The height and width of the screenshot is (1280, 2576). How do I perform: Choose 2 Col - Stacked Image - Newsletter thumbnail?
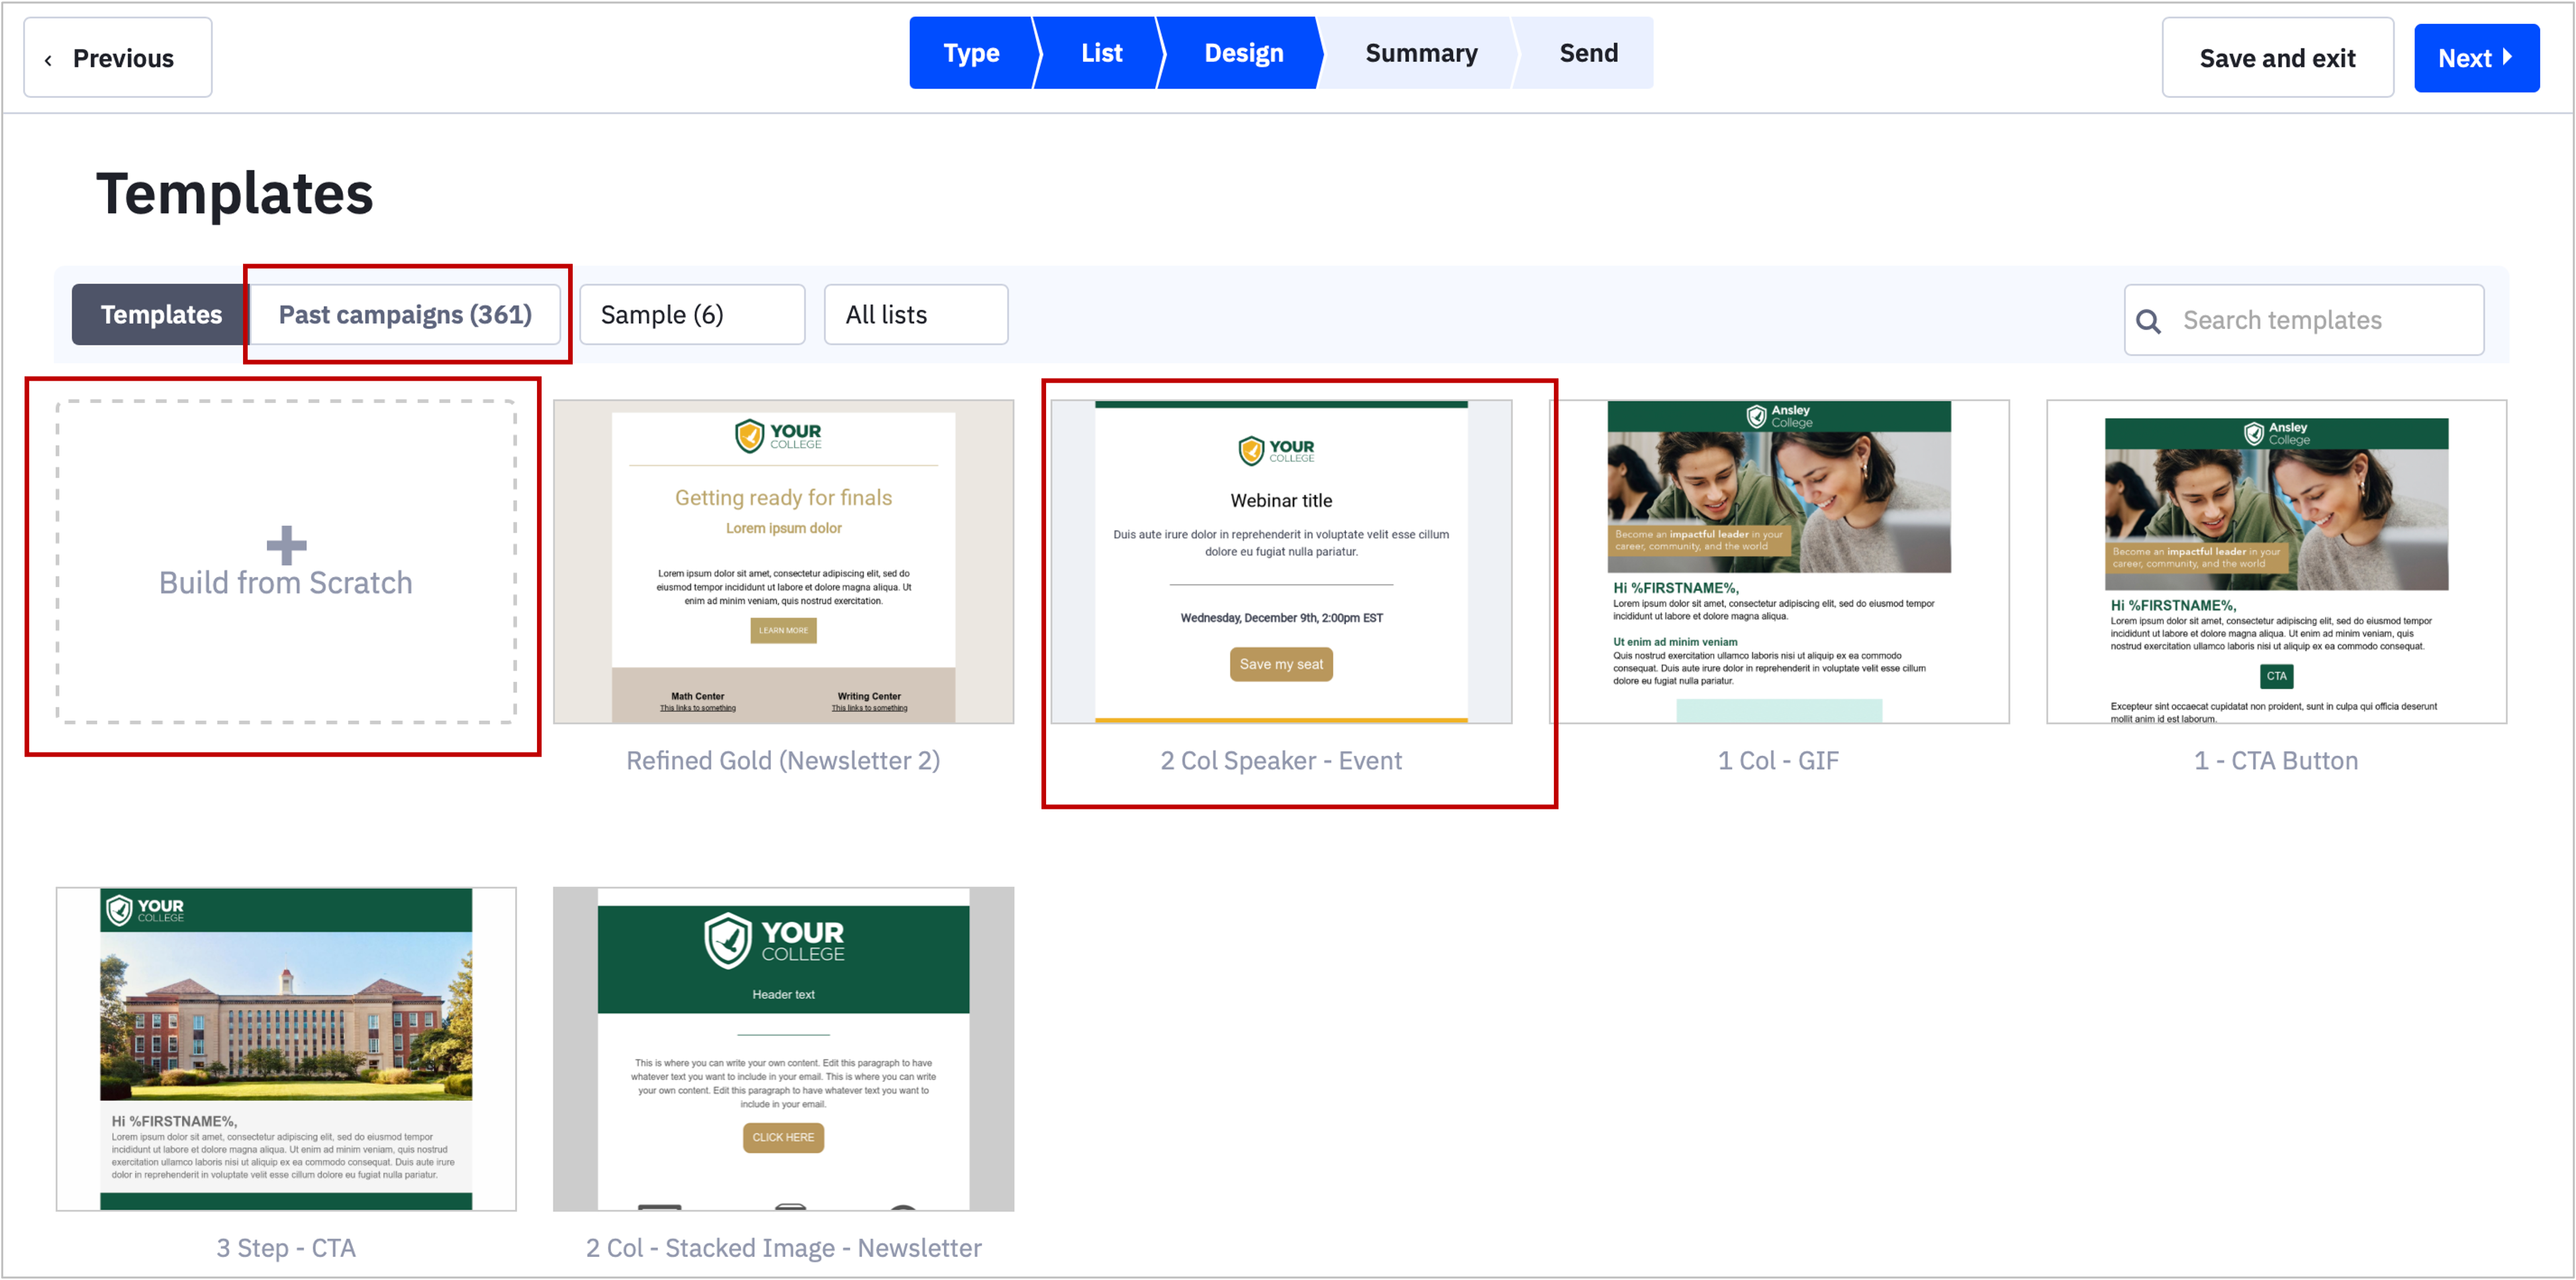(x=783, y=1049)
